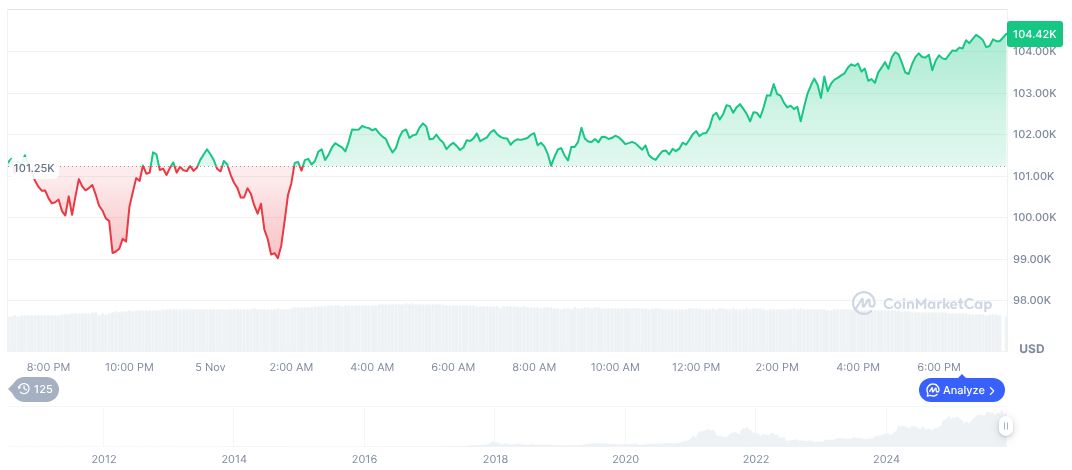
Task: Click the 2:00 AM time axis label
Action: [291, 367]
